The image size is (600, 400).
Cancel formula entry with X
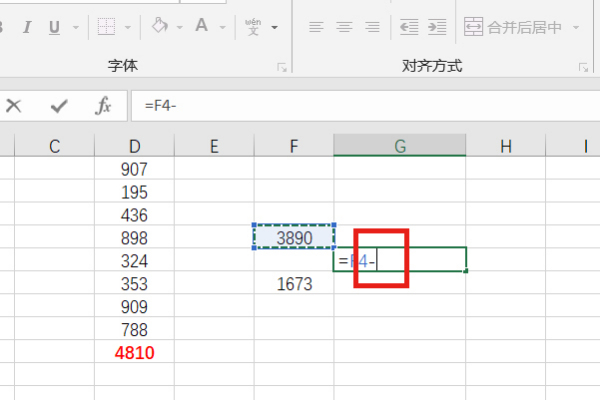coord(14,106)
